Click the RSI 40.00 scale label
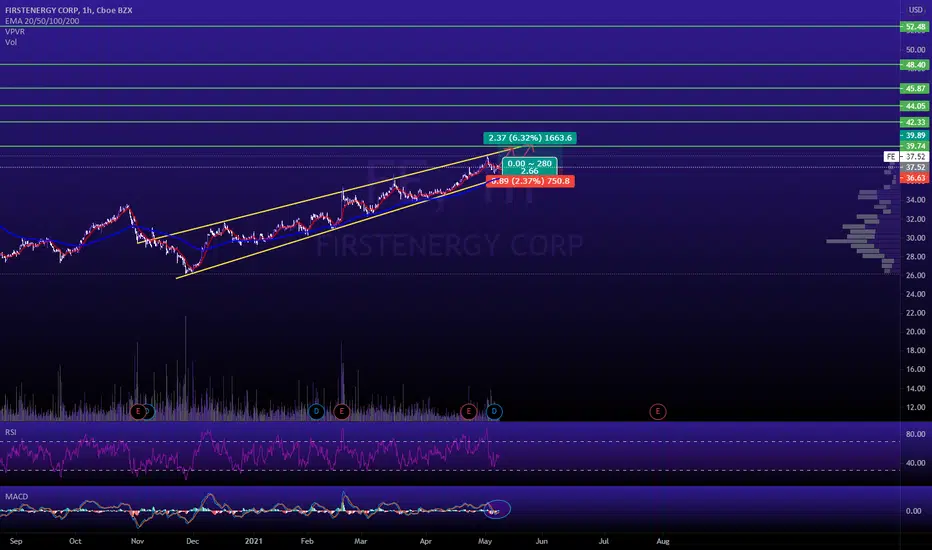The height and width of the screenshot is (550, 932). pyautogui.click(x=915, y=463)
